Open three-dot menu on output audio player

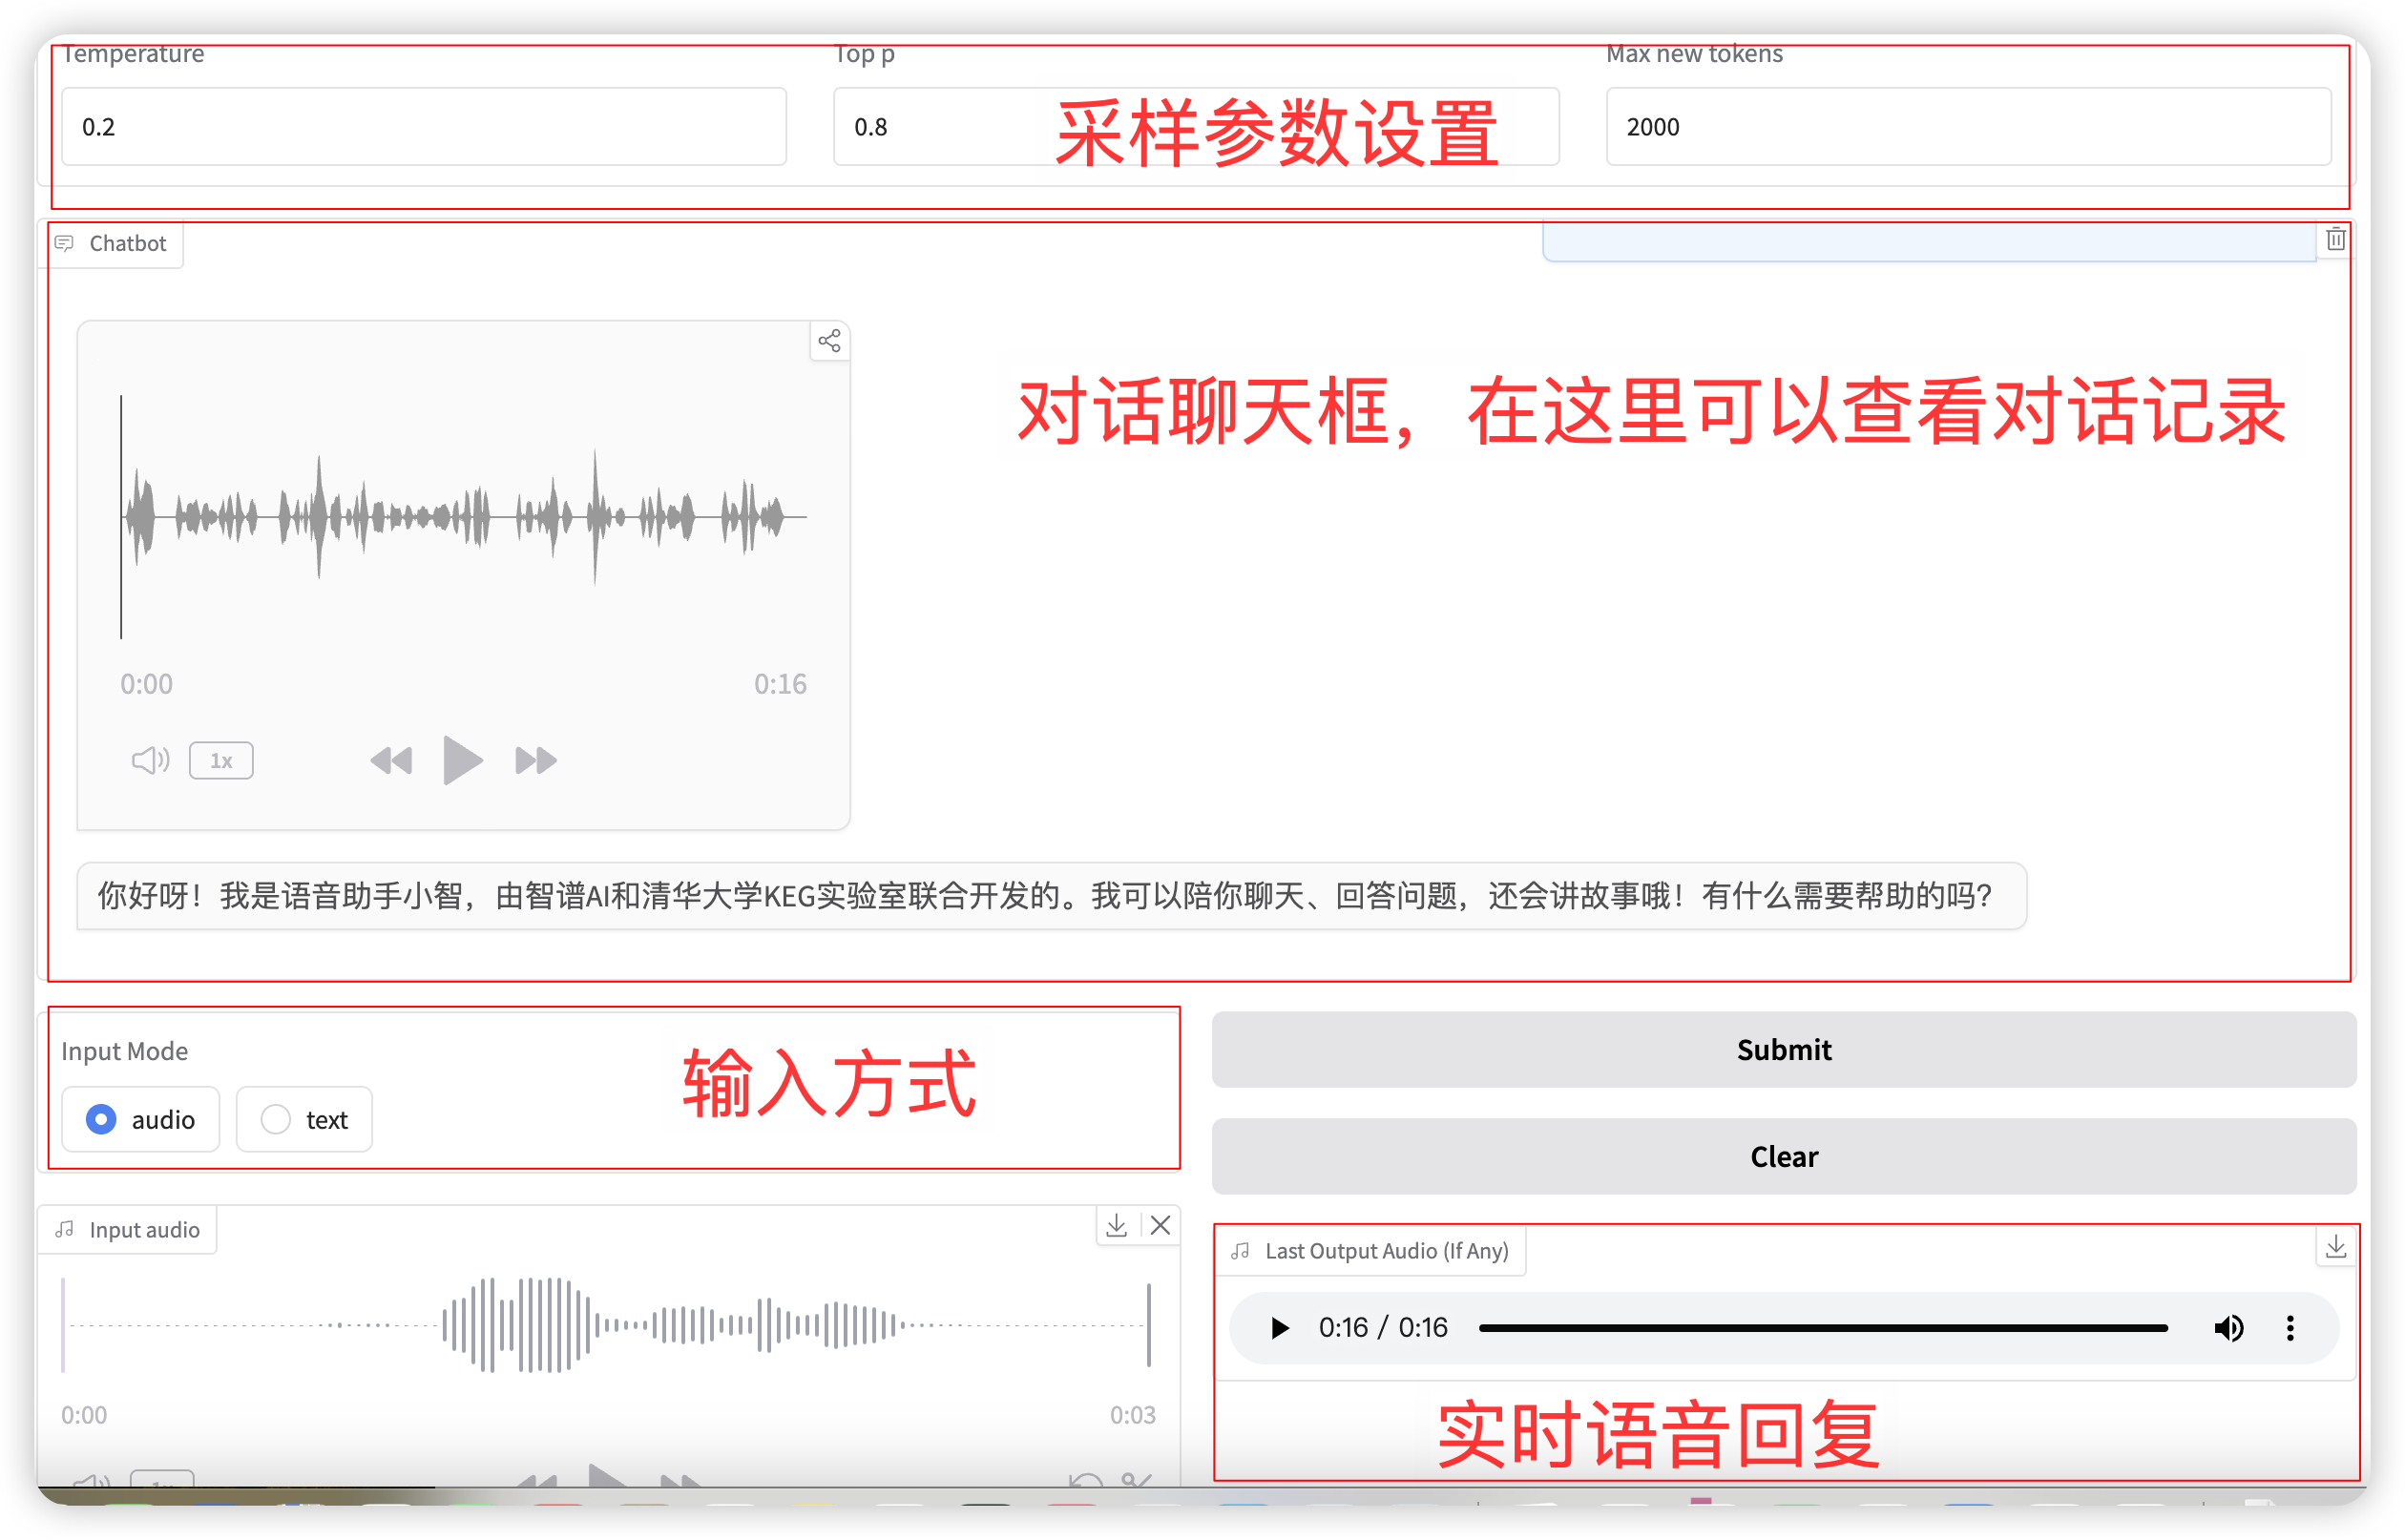tap(2290, 1328)
